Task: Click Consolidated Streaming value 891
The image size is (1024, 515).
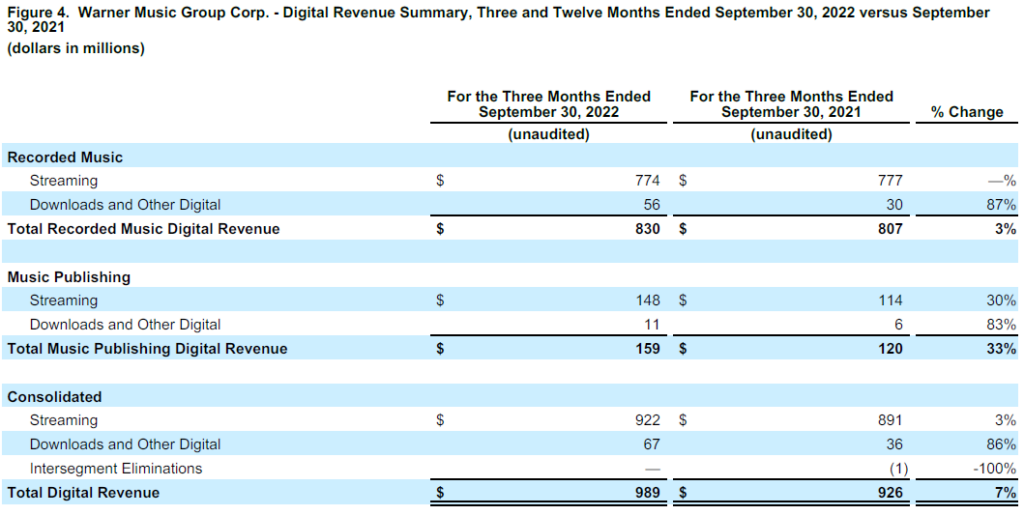Action: [889, 421]
